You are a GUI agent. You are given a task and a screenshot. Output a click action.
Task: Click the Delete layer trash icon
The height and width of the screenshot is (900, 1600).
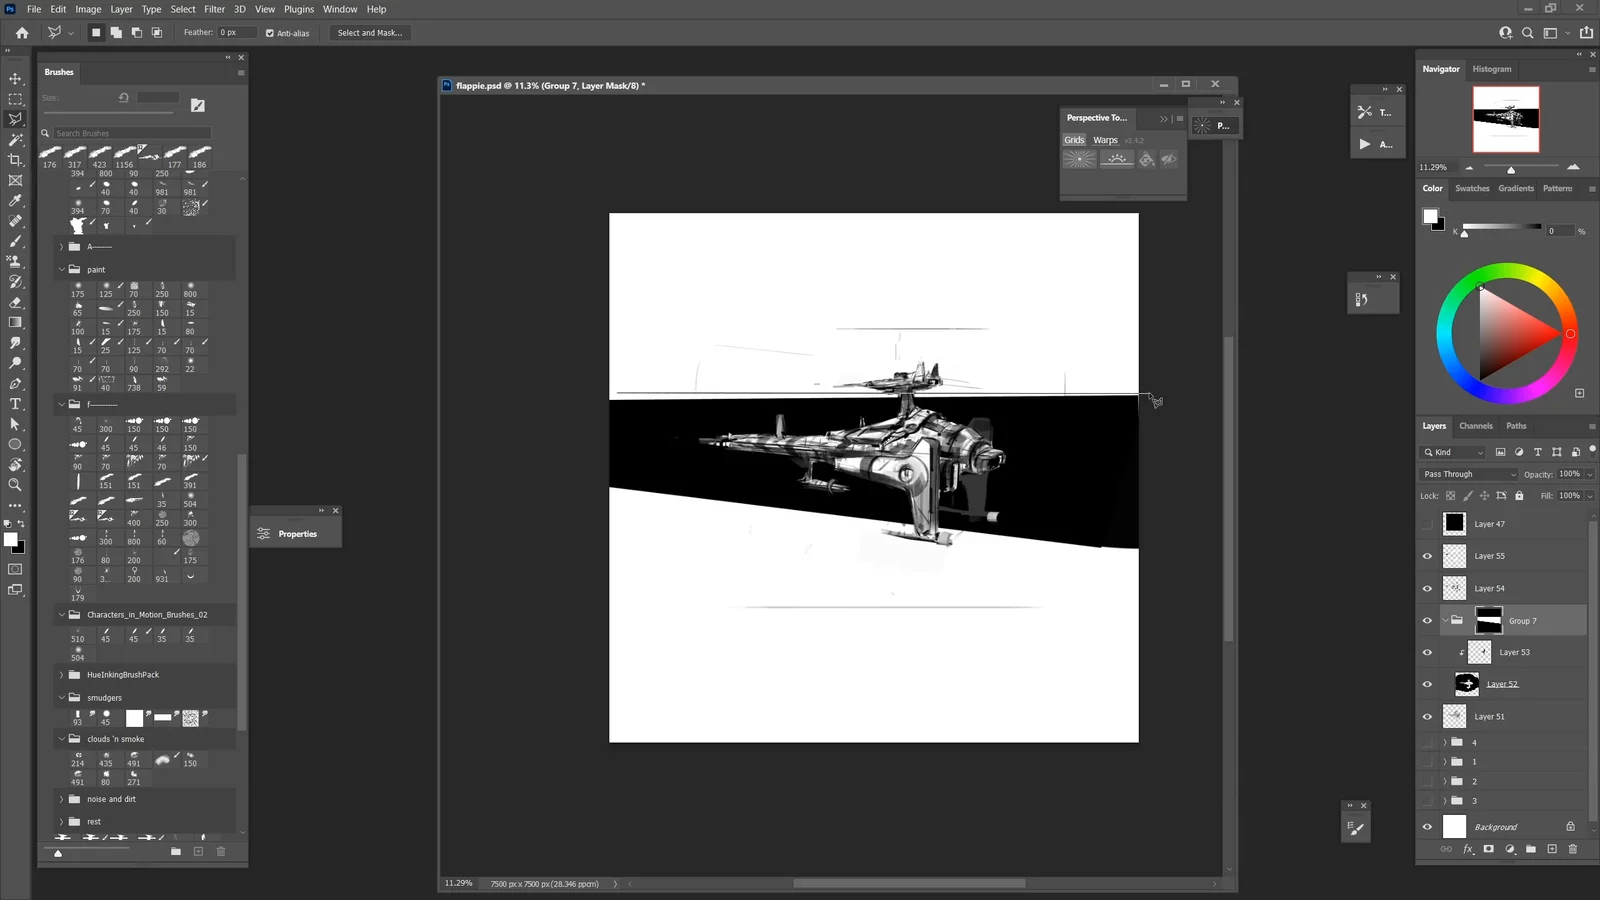1572,850
